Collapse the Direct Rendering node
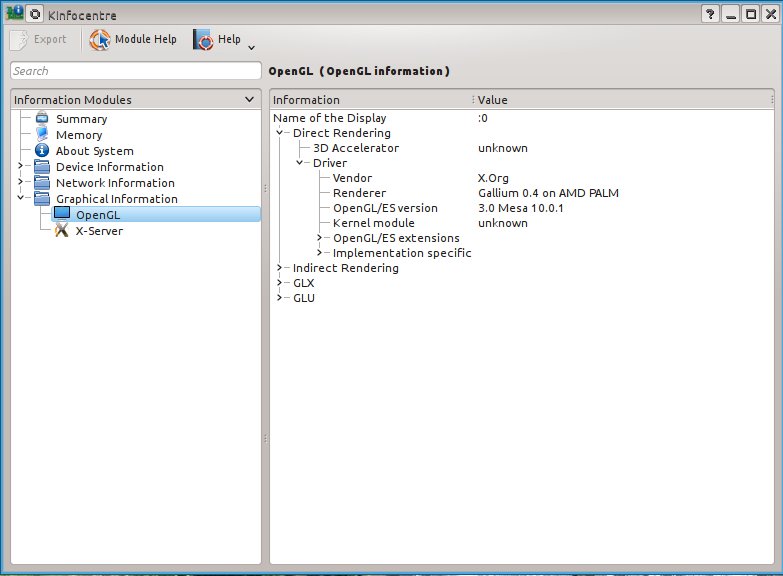The image size is (783, 576). coord(279,133)
